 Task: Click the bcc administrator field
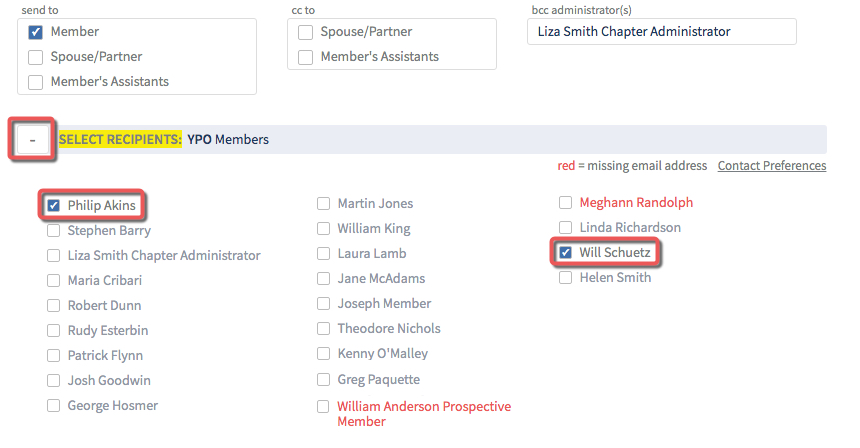point(661,32)
